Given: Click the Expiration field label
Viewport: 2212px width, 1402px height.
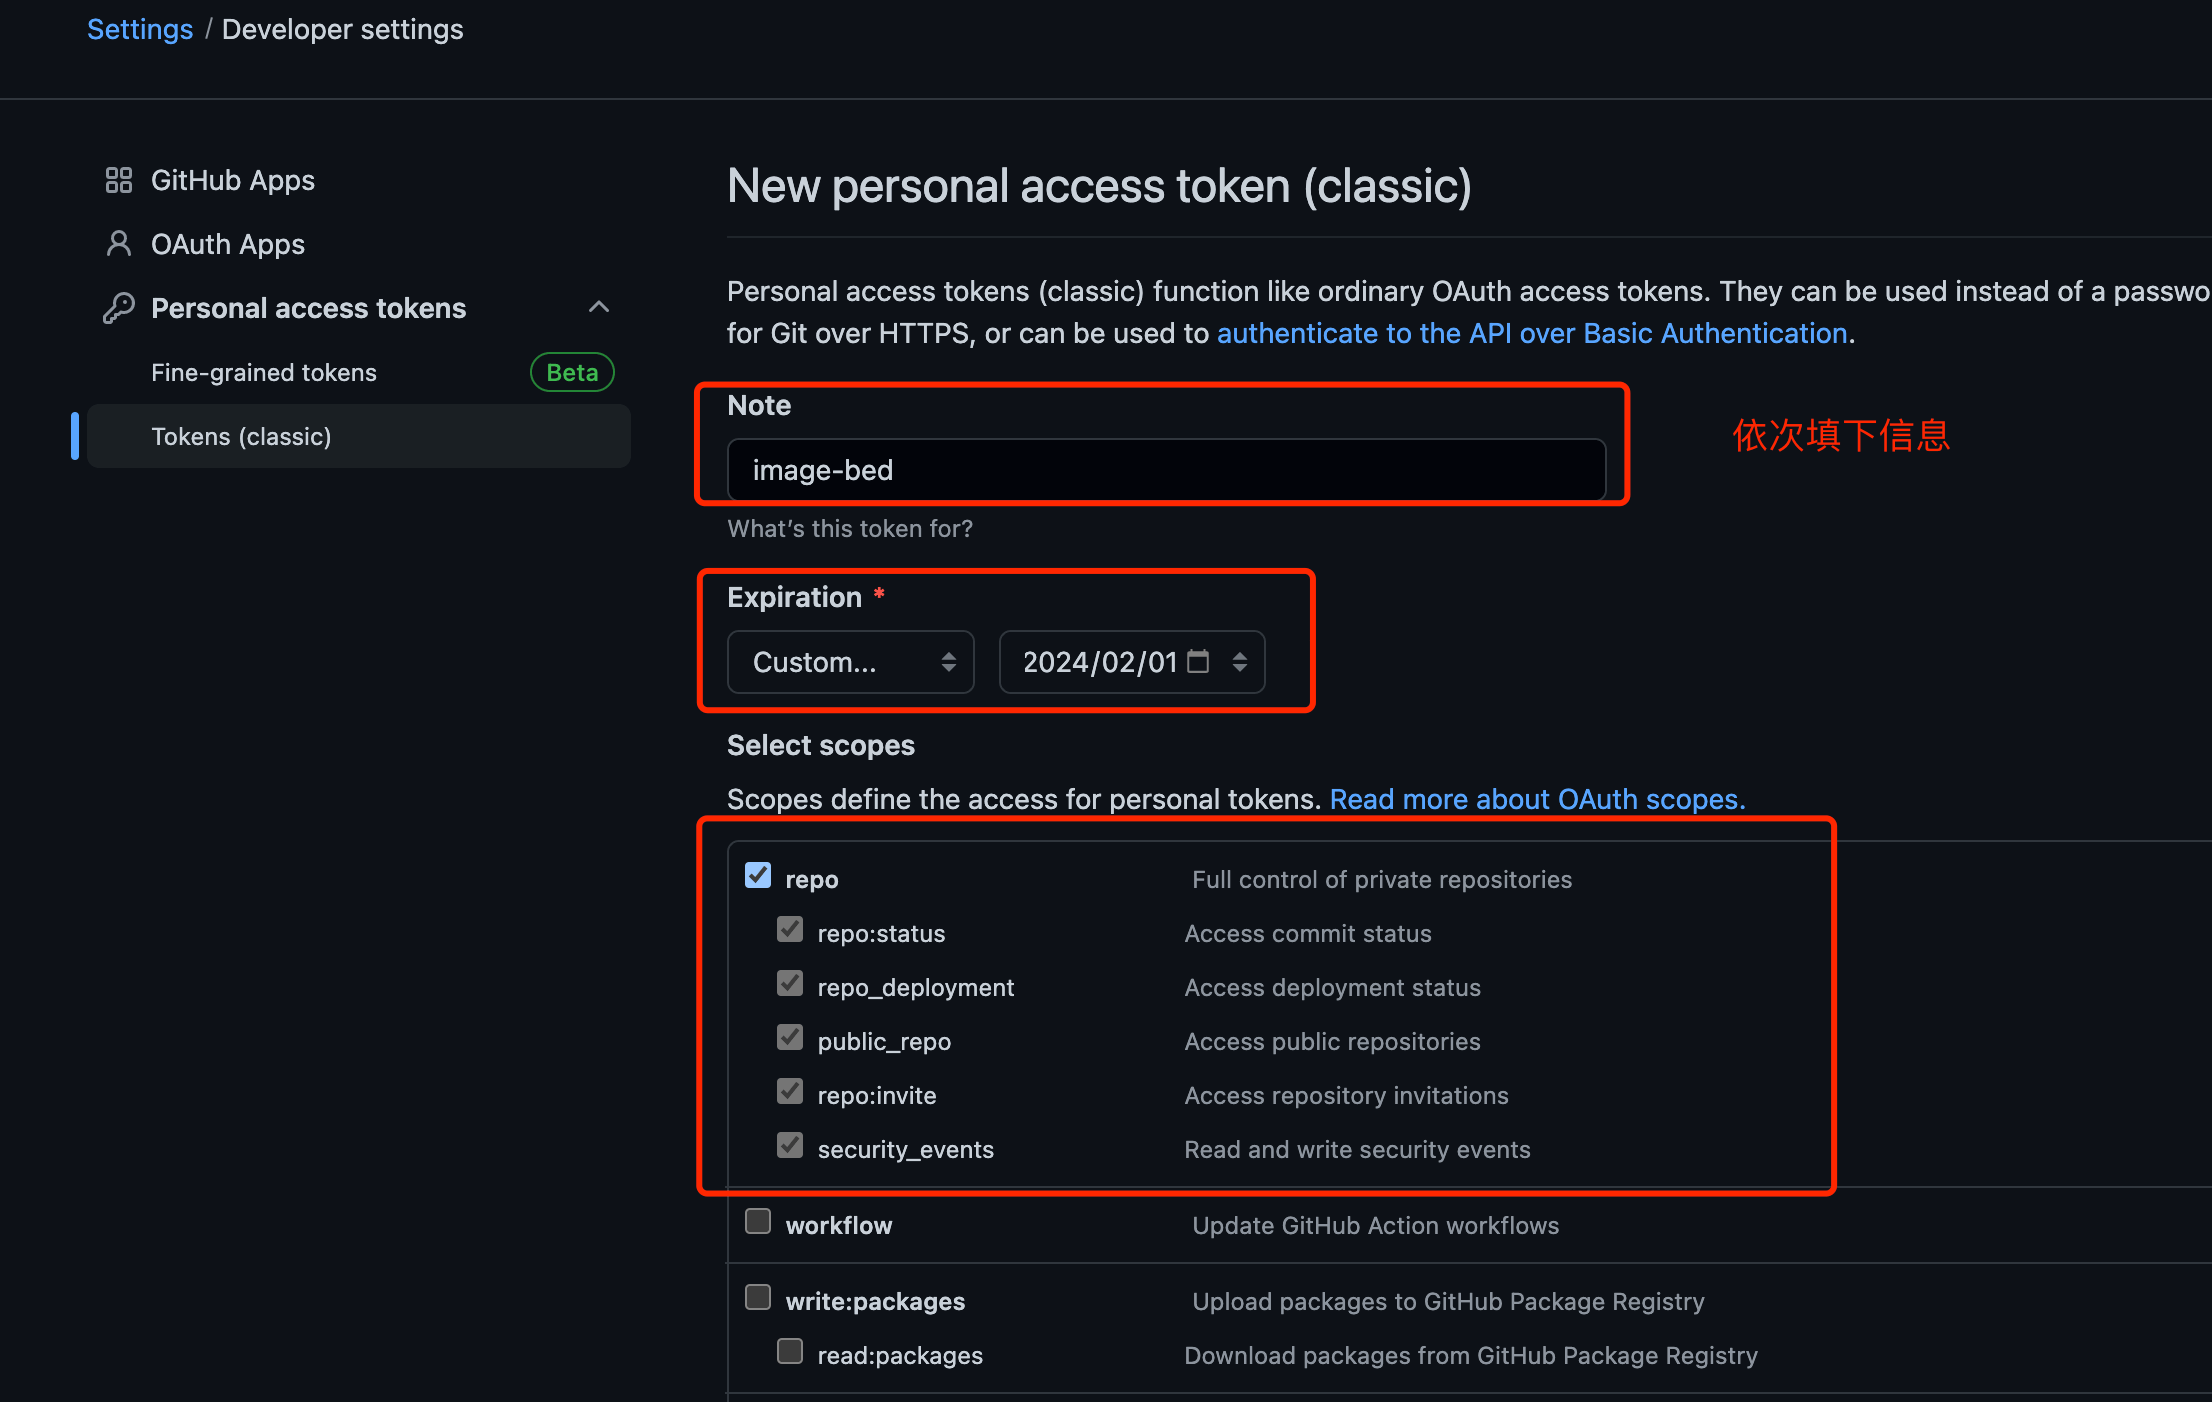Looking at the screenshot, I should coord(794,597).
